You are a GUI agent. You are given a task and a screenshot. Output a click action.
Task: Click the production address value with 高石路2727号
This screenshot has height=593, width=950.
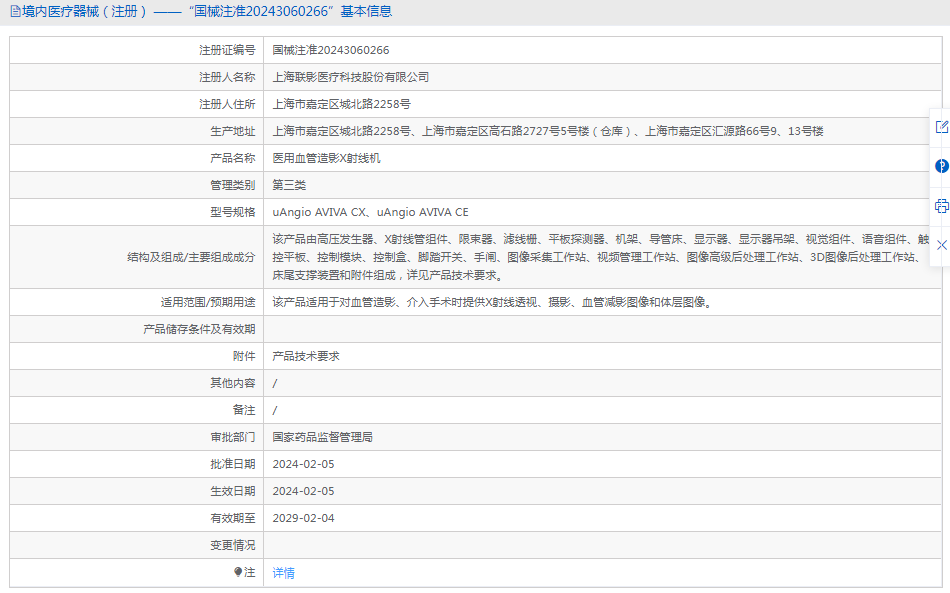pos(548,131)
